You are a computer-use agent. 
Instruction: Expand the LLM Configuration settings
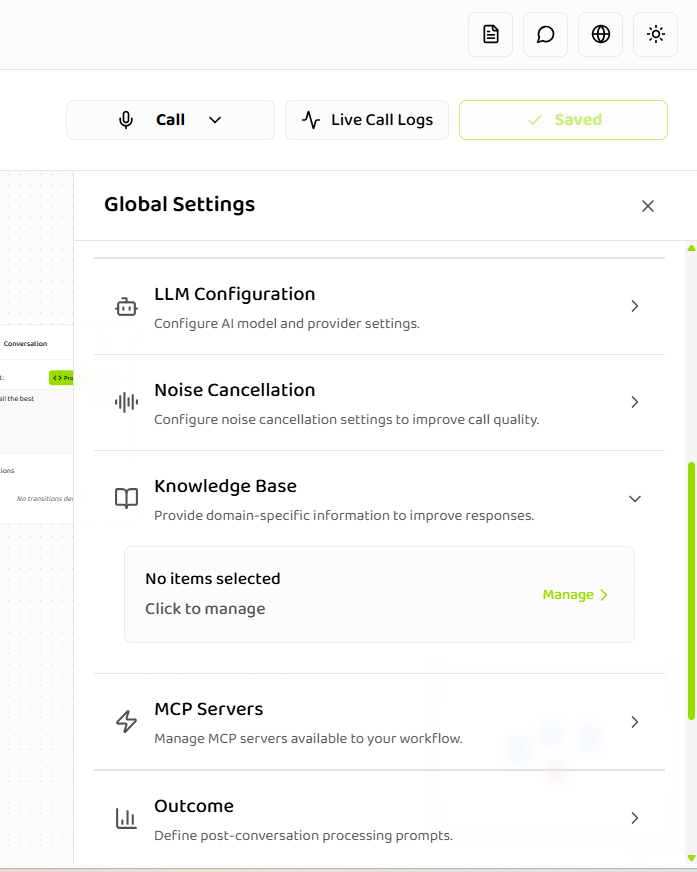pos(635,306)
